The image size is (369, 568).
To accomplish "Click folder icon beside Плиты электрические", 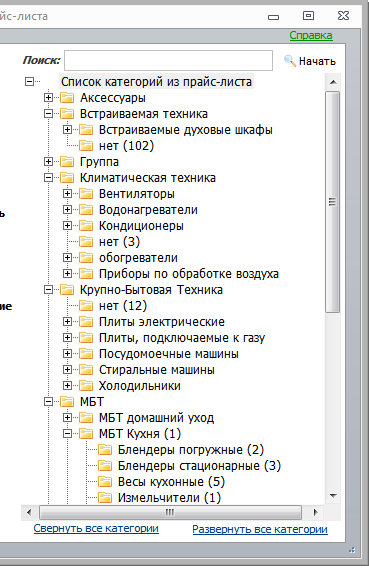I will point(86,322).
